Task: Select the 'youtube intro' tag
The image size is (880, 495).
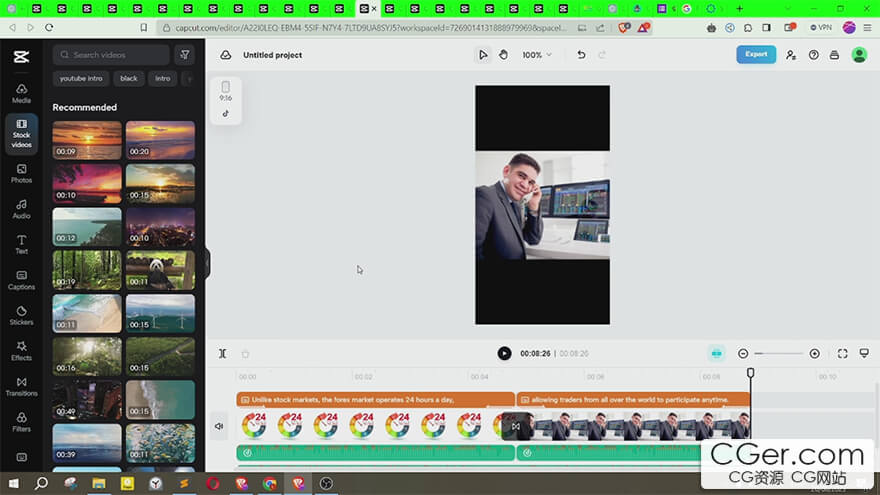Action: pyautogui.click(x=81, y=79)
